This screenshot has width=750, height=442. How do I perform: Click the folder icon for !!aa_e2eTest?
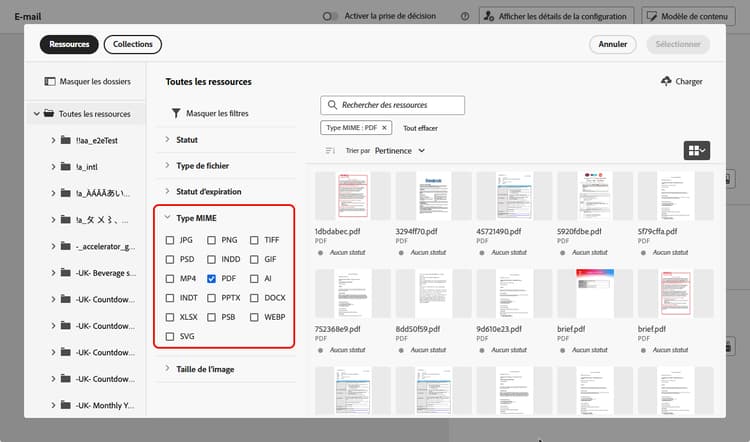[66, 140]
